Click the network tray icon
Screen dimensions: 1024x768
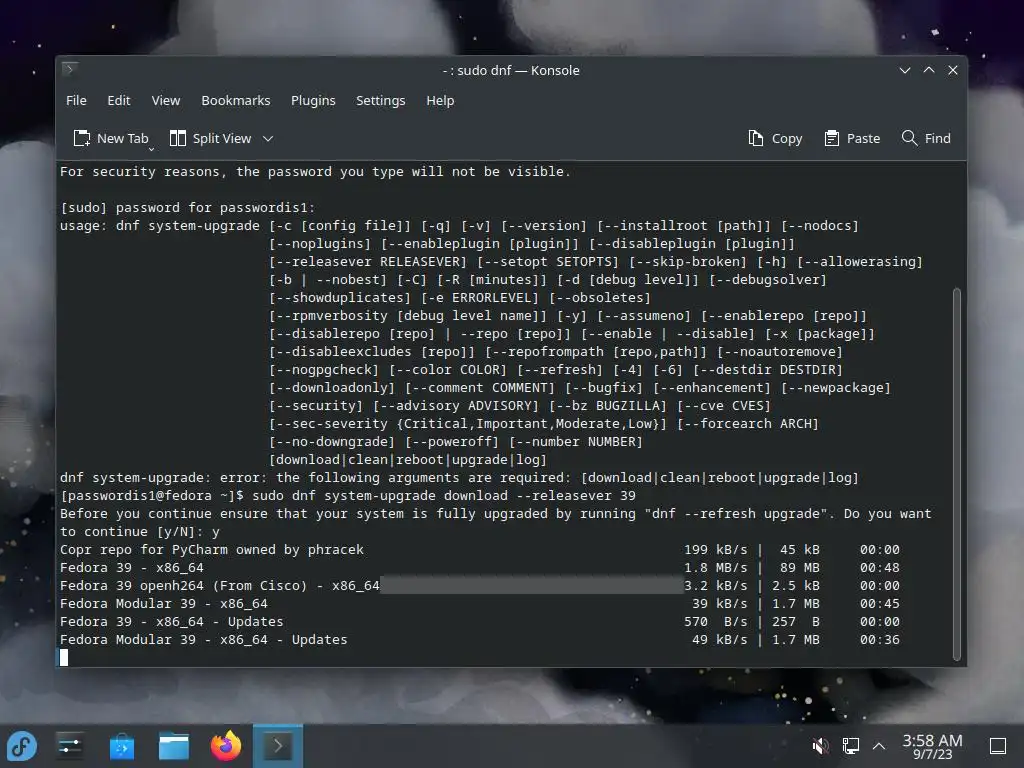[x=850, y=746]
